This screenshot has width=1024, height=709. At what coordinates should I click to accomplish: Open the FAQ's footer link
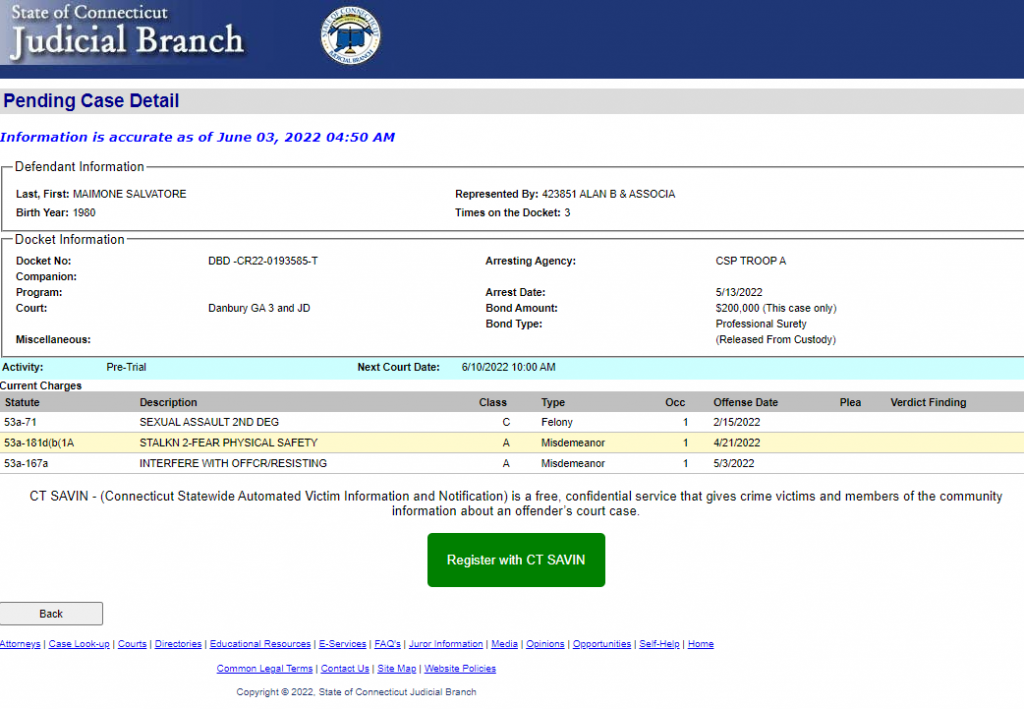click(387, 644)
